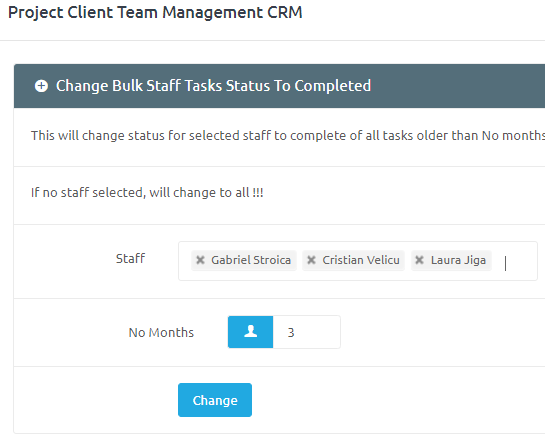Click the Change button
This screenshot has height=441, width=545.
pyautogui.click(x=215, y=400)
